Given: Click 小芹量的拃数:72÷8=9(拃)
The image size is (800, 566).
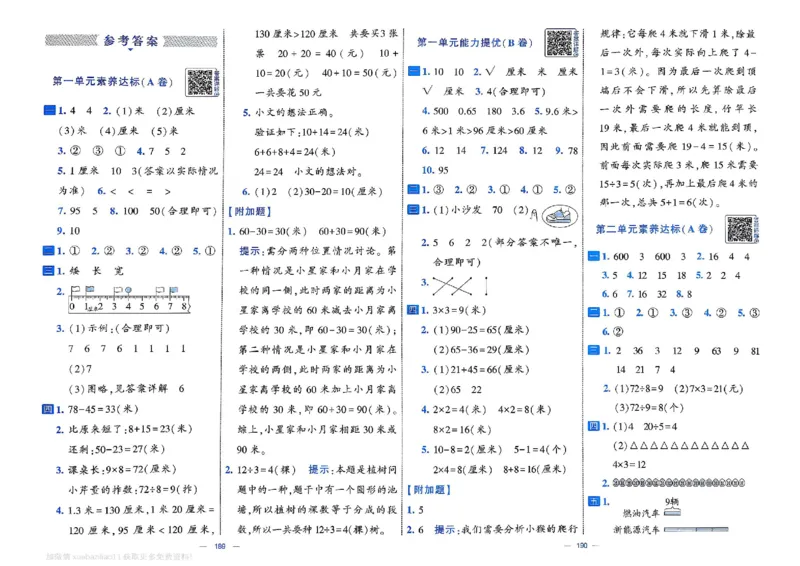Looking at the screenshot, I should [x=133, y=489].
